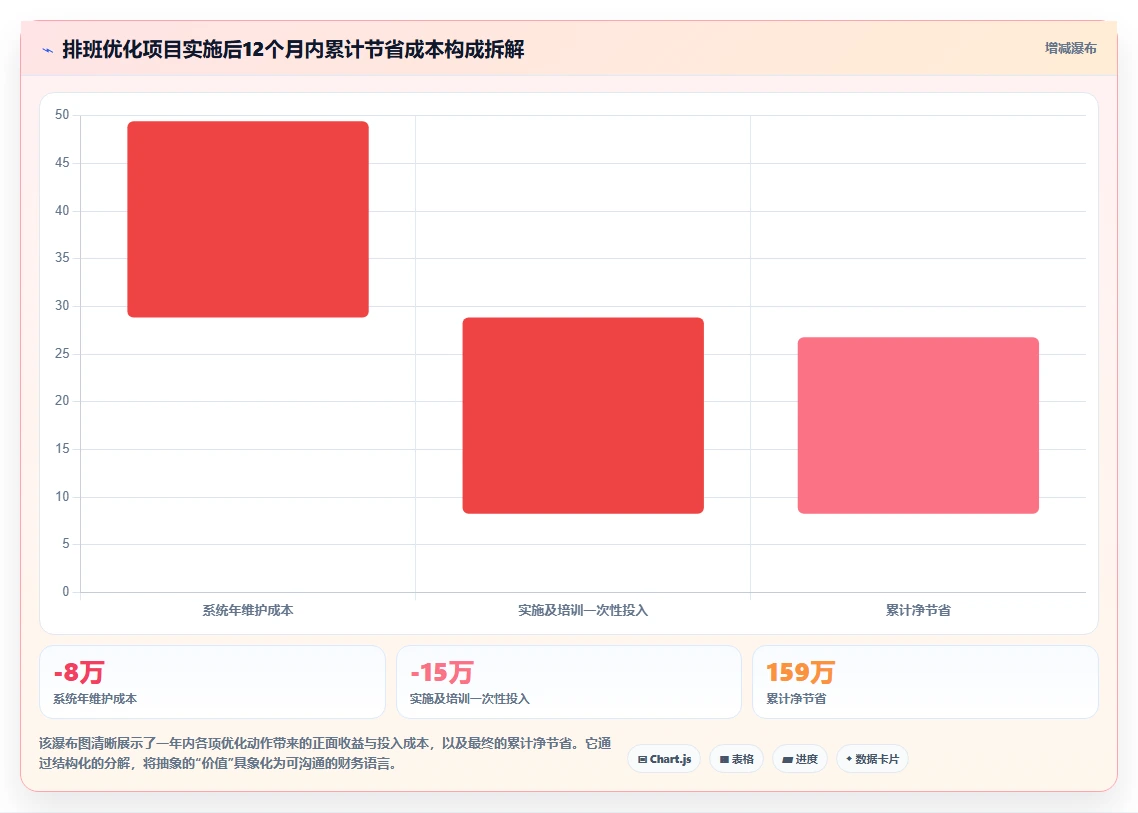Click y-axis tick label 25
The height and width of the screenshot is (813, 1138).
tap(62, 354)
